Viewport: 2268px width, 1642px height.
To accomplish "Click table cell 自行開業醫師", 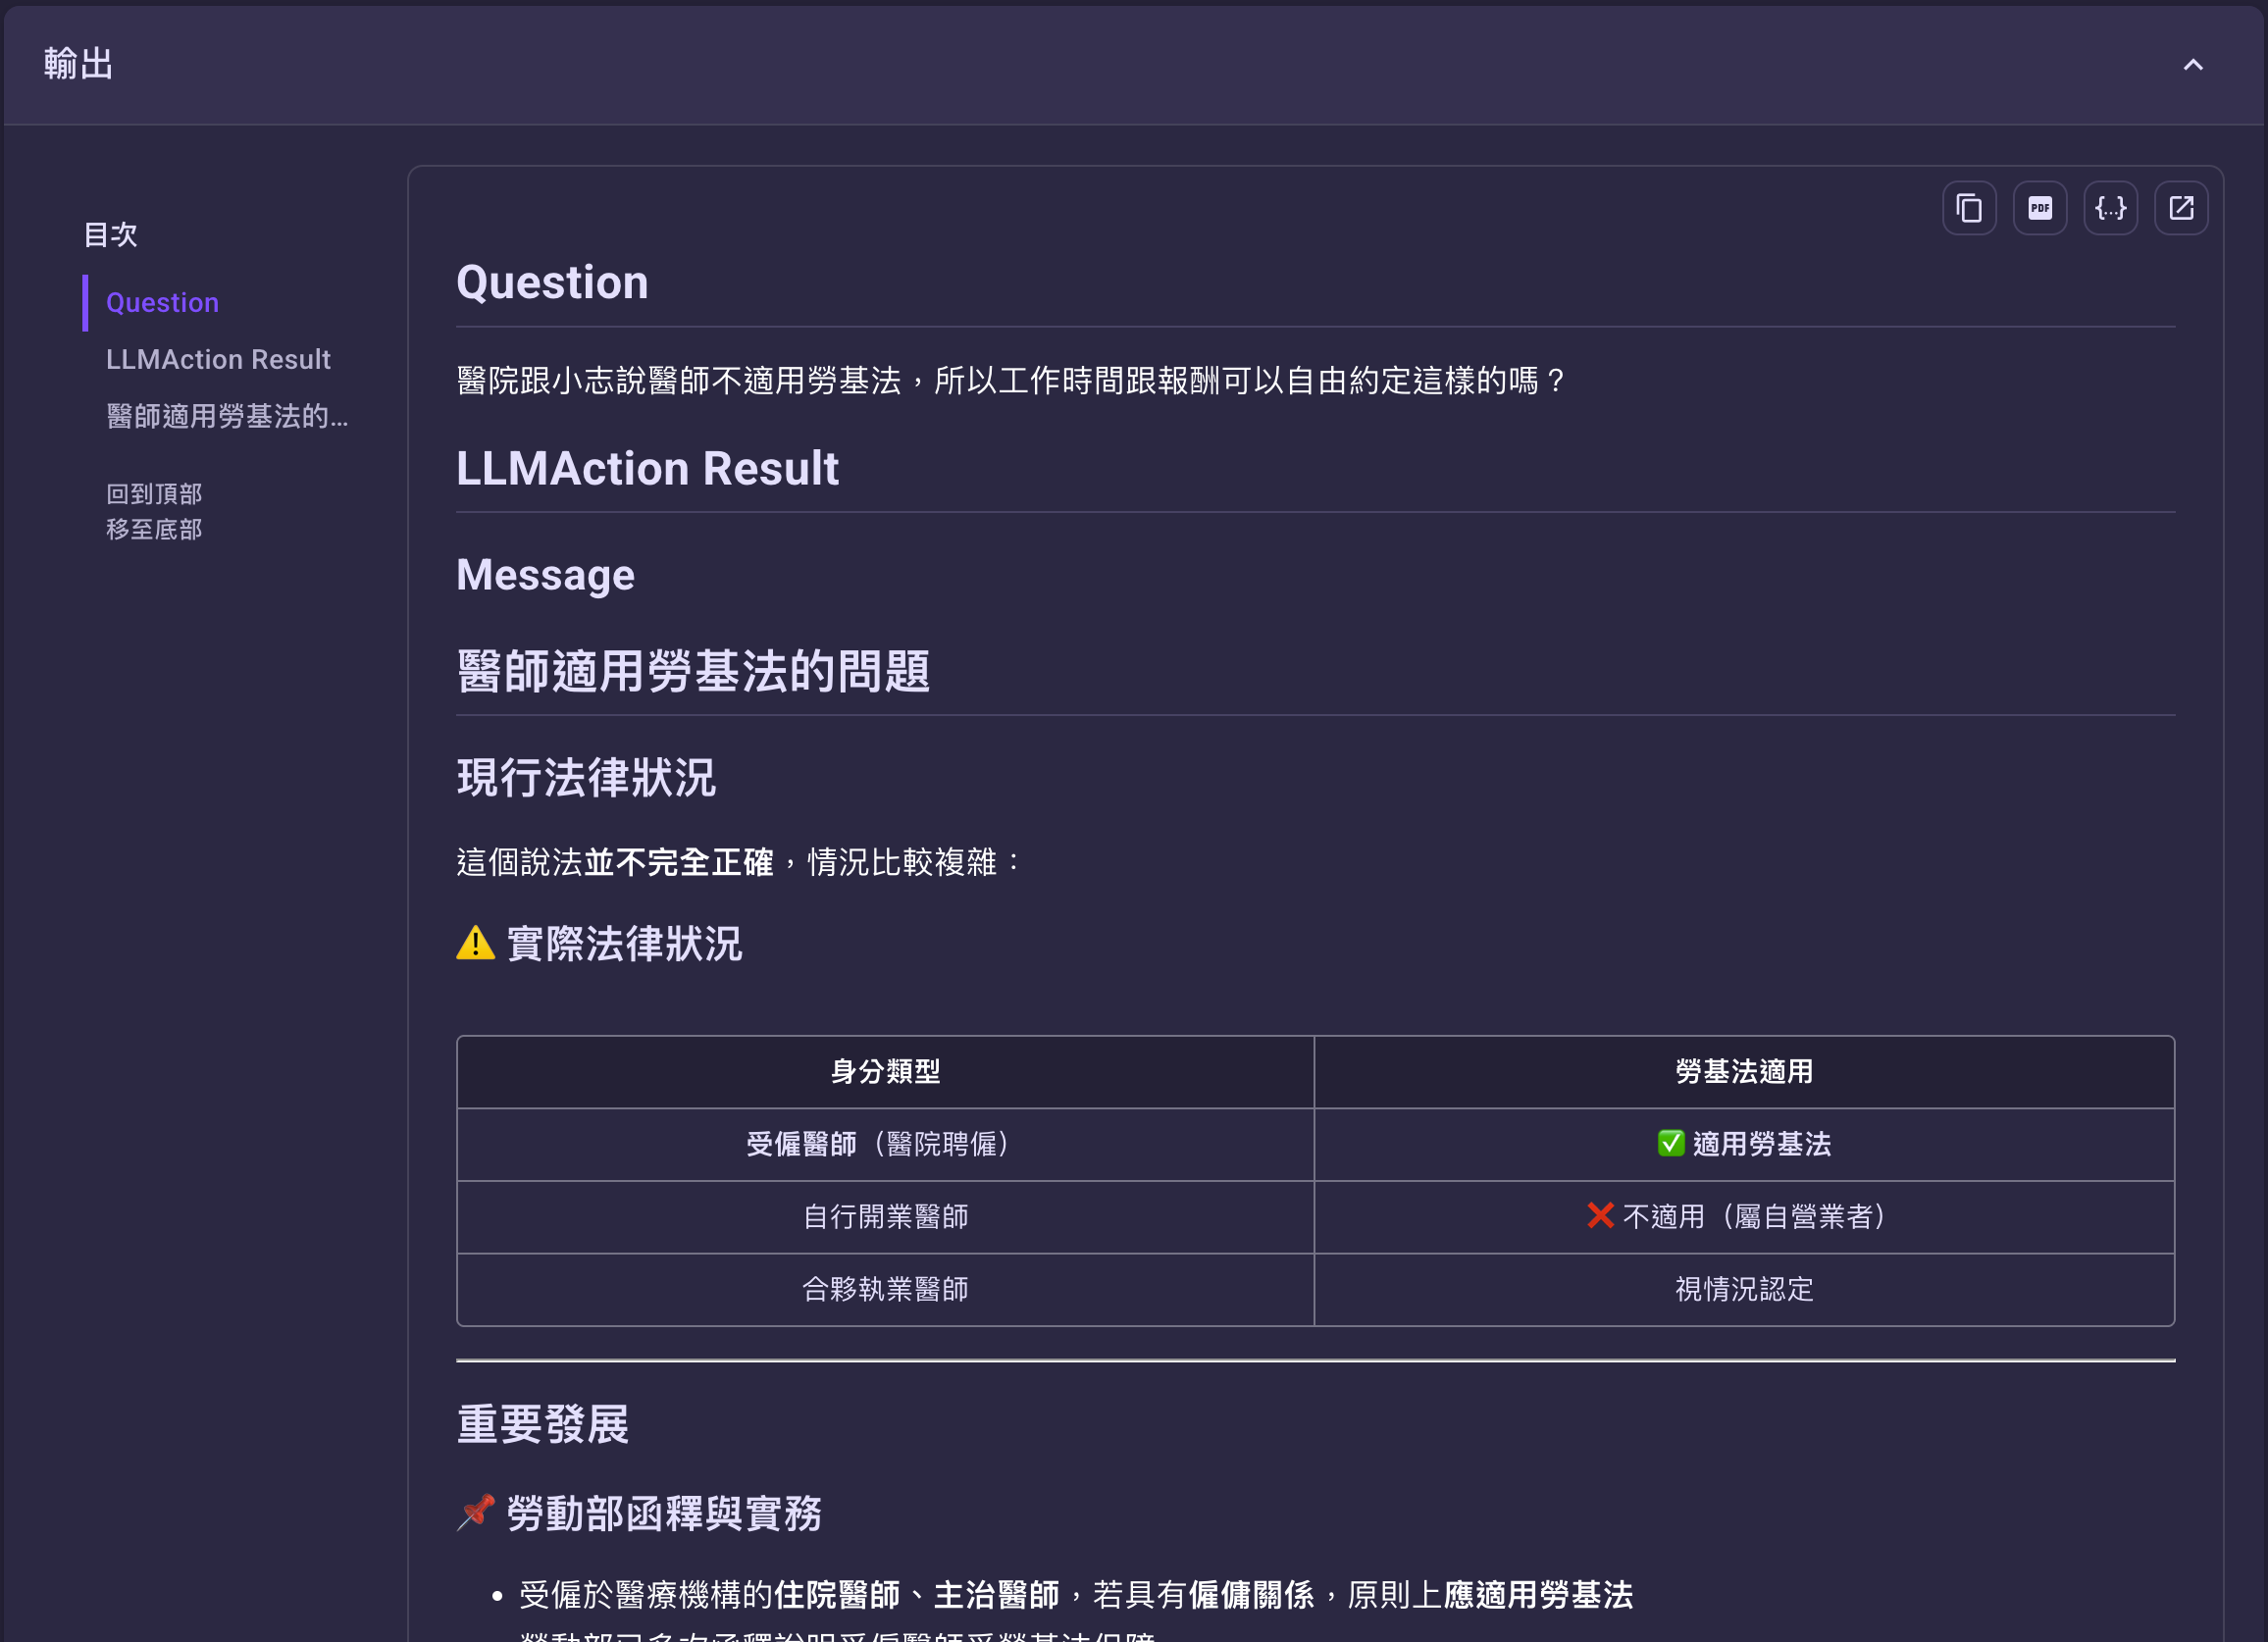I will [x=885, y=1217].
